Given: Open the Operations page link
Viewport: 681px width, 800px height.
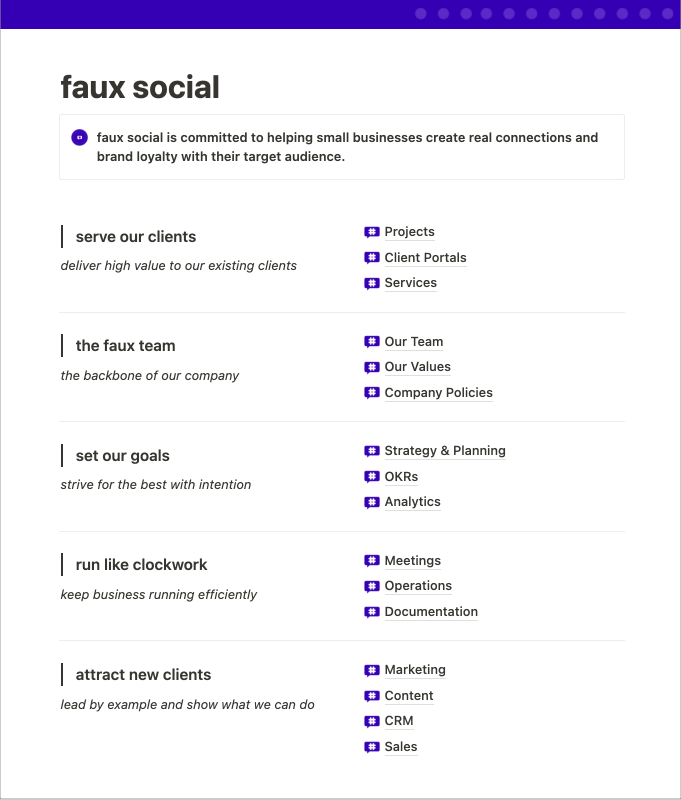Looking at the screenshot, I should click(418, 586).
